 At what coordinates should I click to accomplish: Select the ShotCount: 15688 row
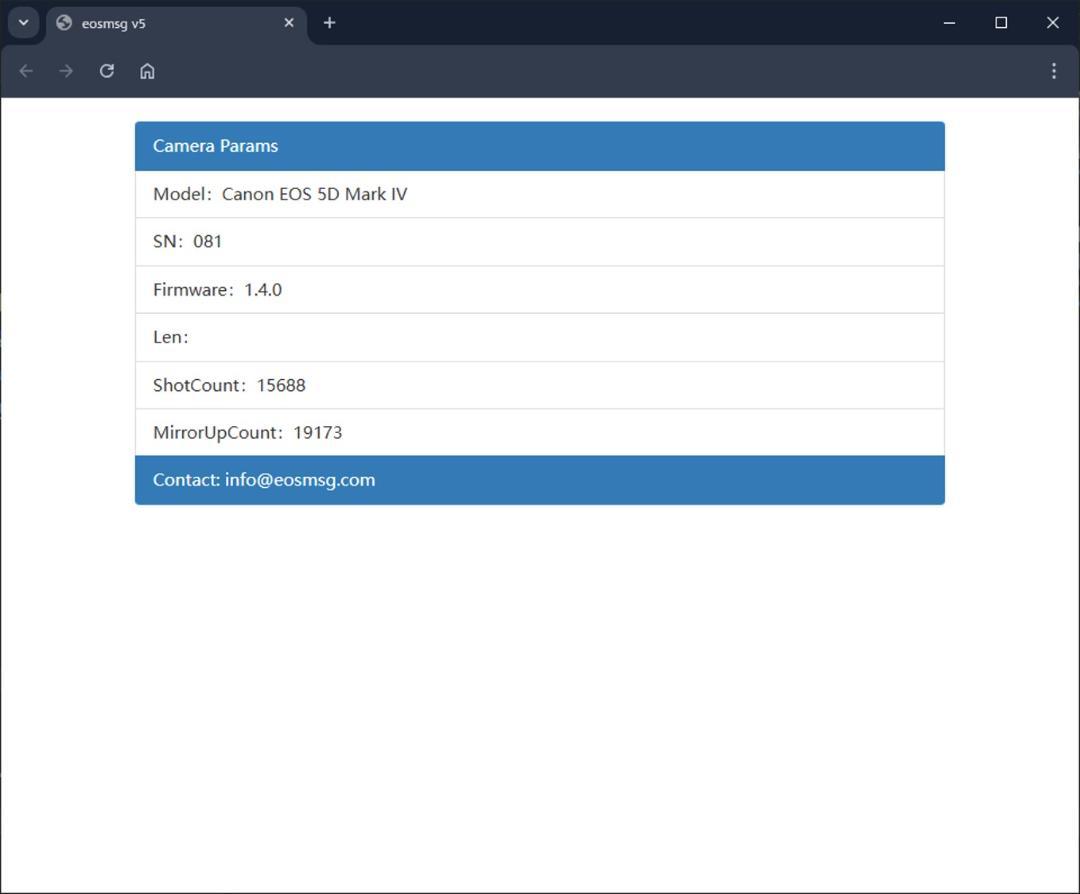540,385
